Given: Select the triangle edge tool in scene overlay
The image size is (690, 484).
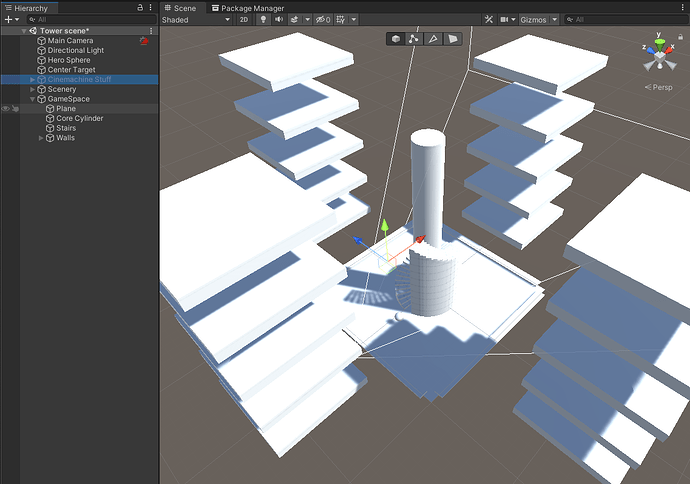Looking at the screenshot, I should (433, 39).
